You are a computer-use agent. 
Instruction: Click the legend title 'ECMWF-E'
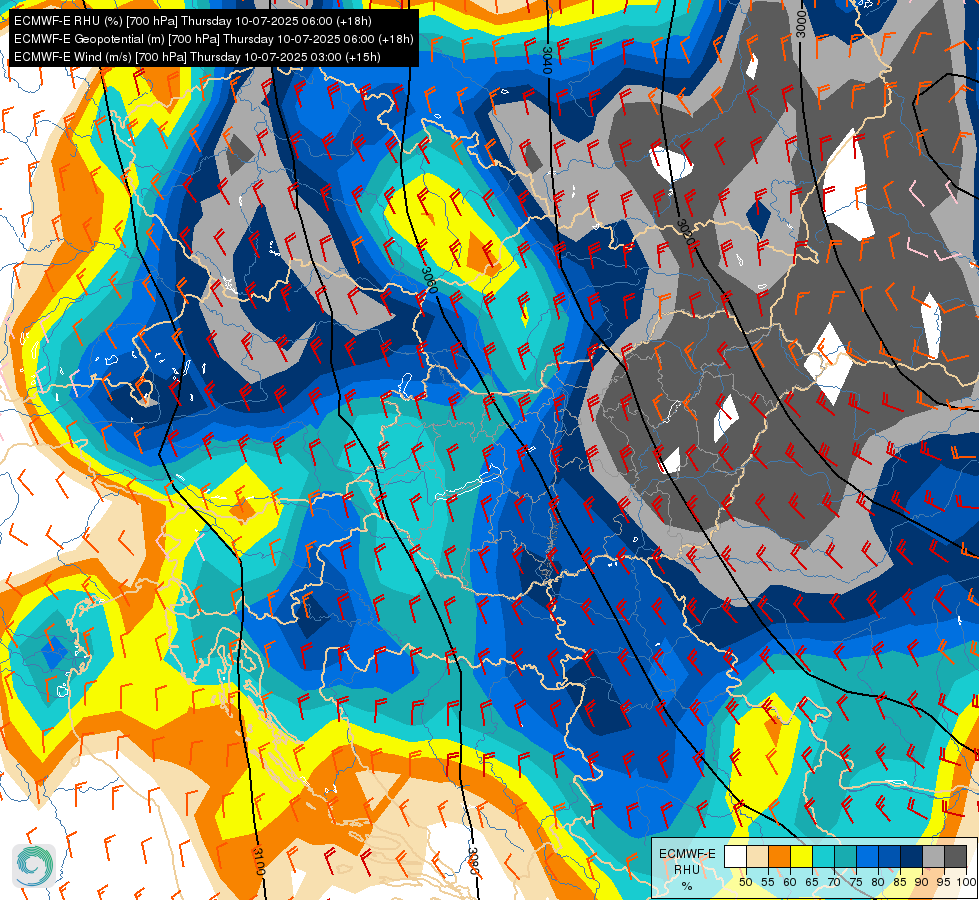687,854
